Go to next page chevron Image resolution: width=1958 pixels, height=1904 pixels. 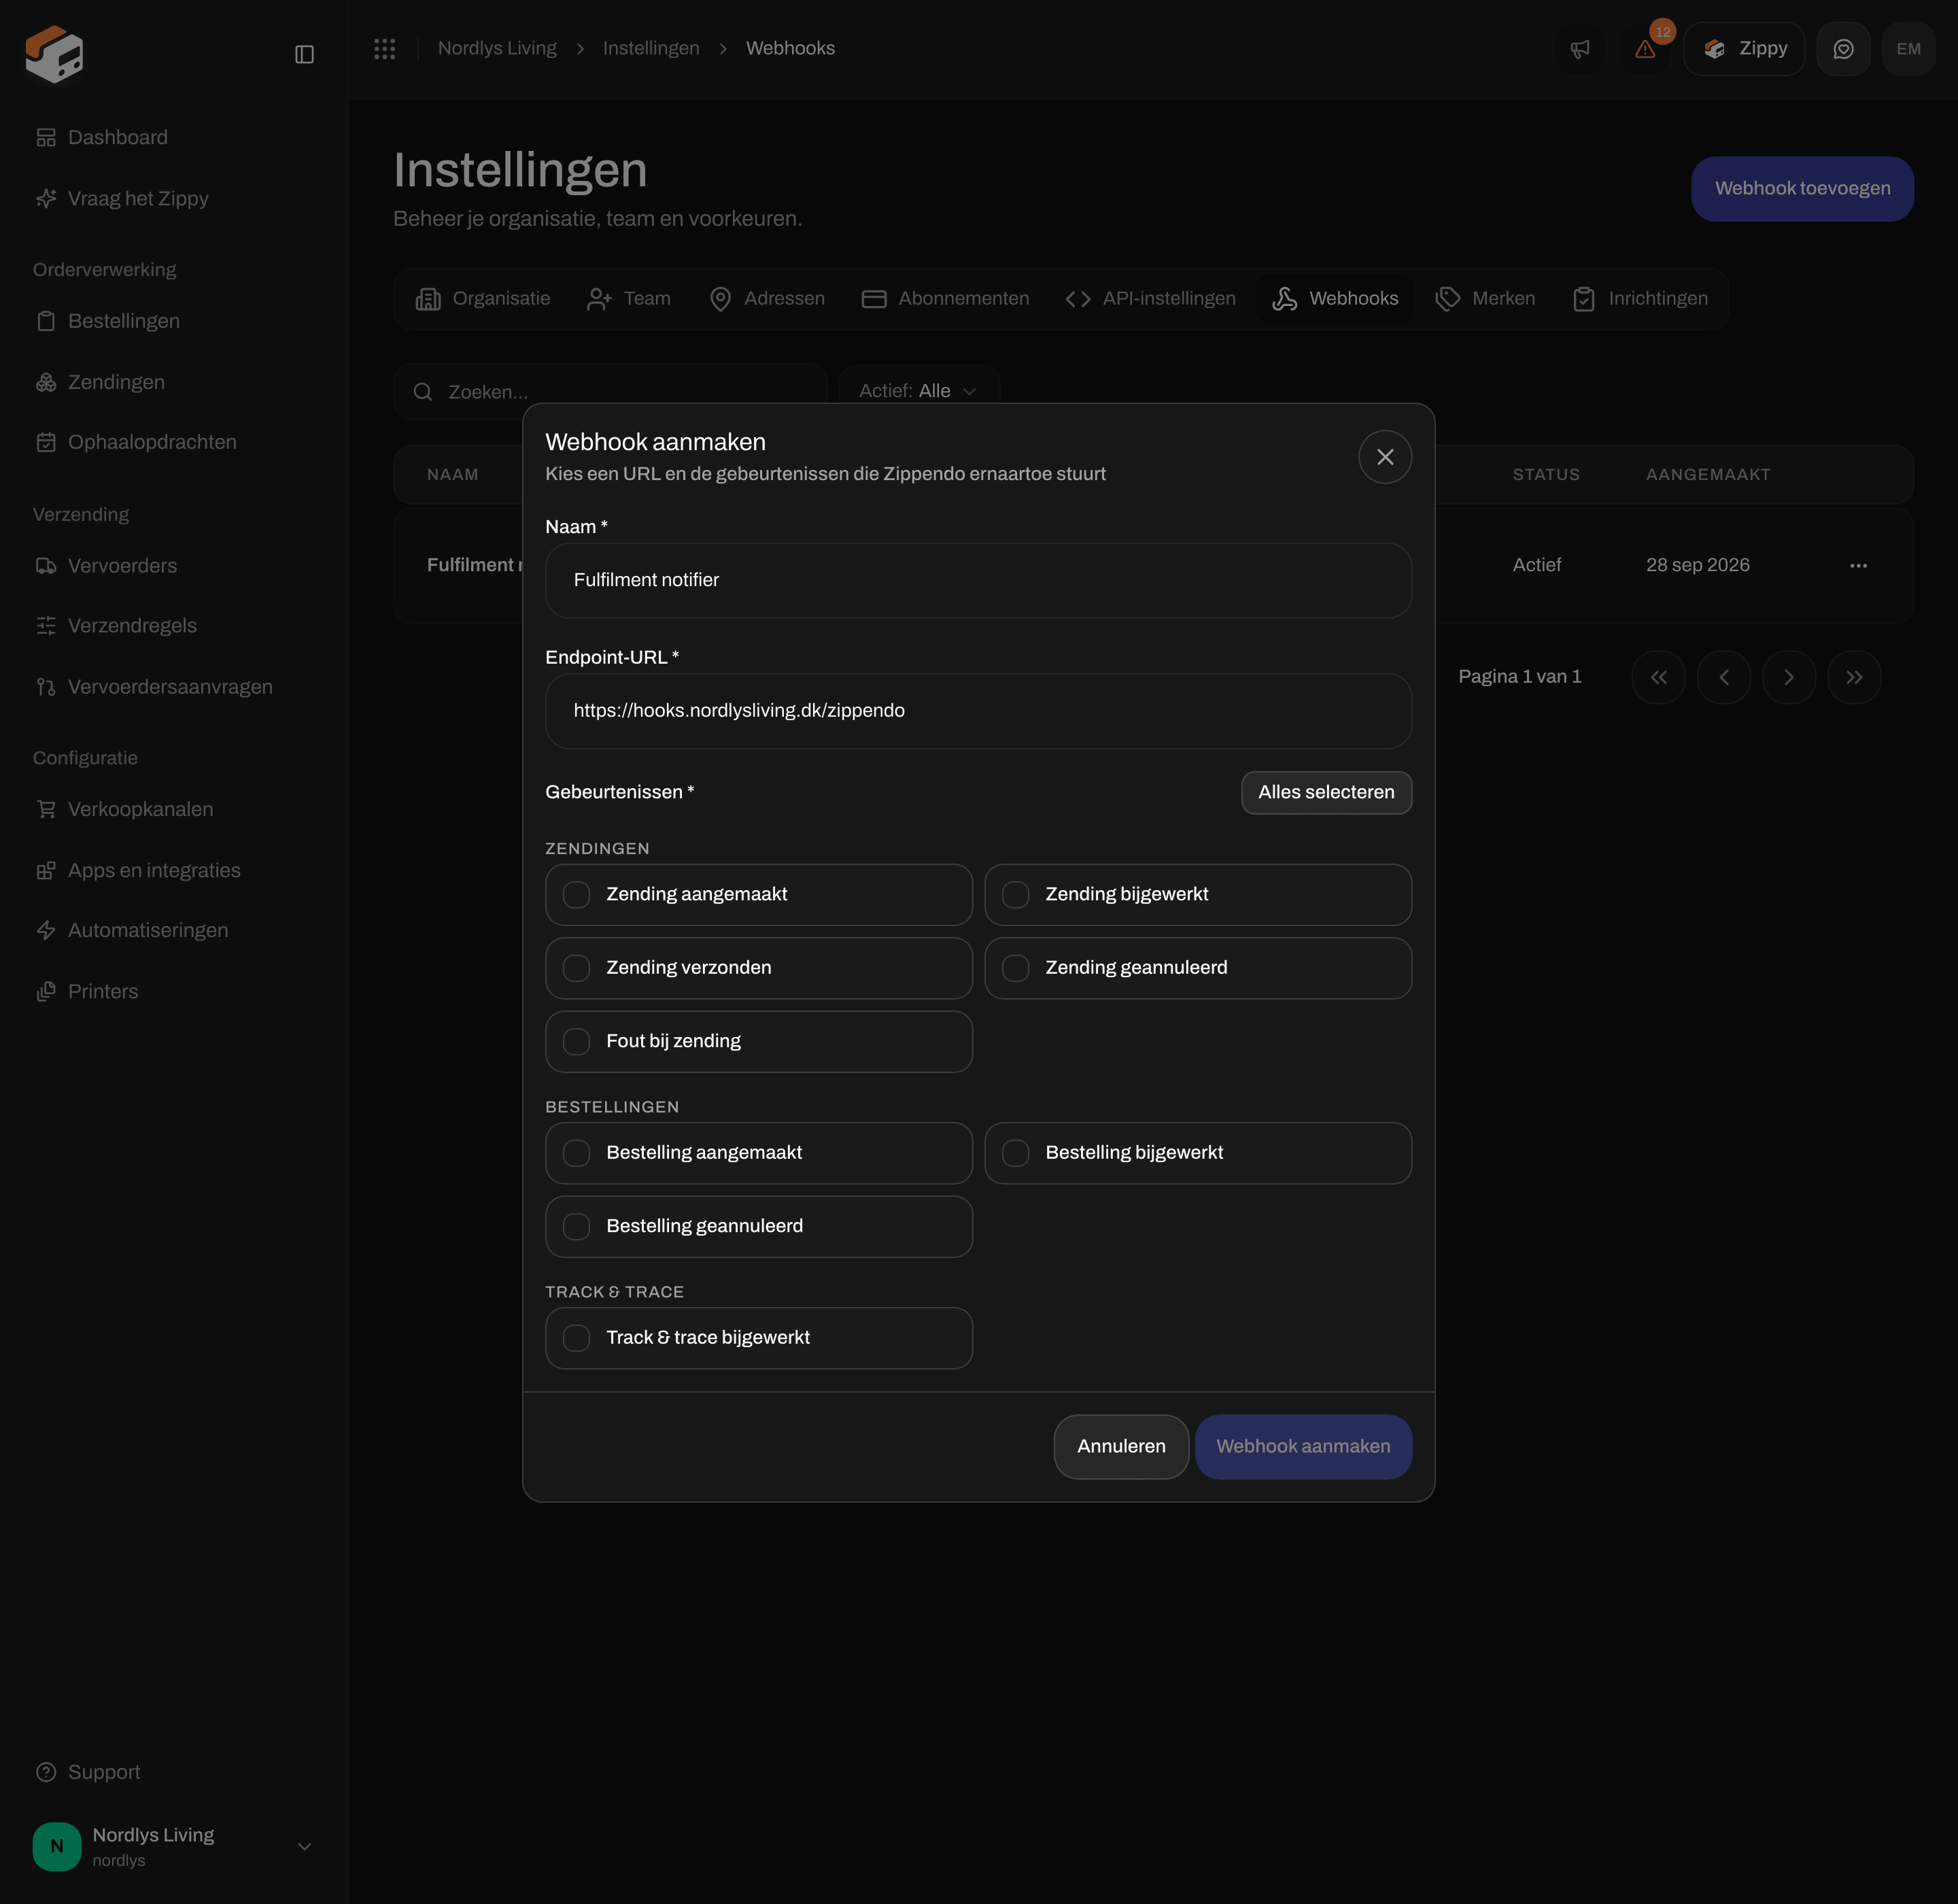[1788, 677]
